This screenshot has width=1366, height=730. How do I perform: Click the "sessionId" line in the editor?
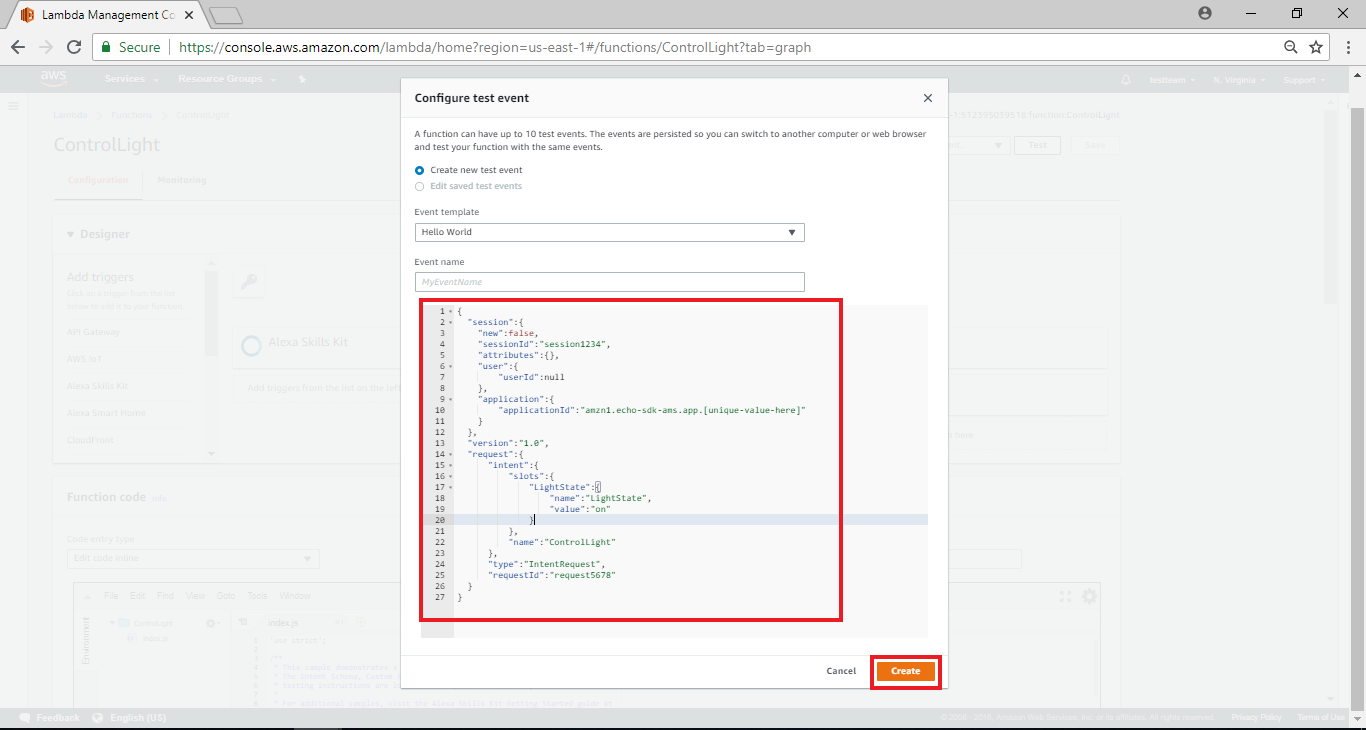click(x=544, y=344)
